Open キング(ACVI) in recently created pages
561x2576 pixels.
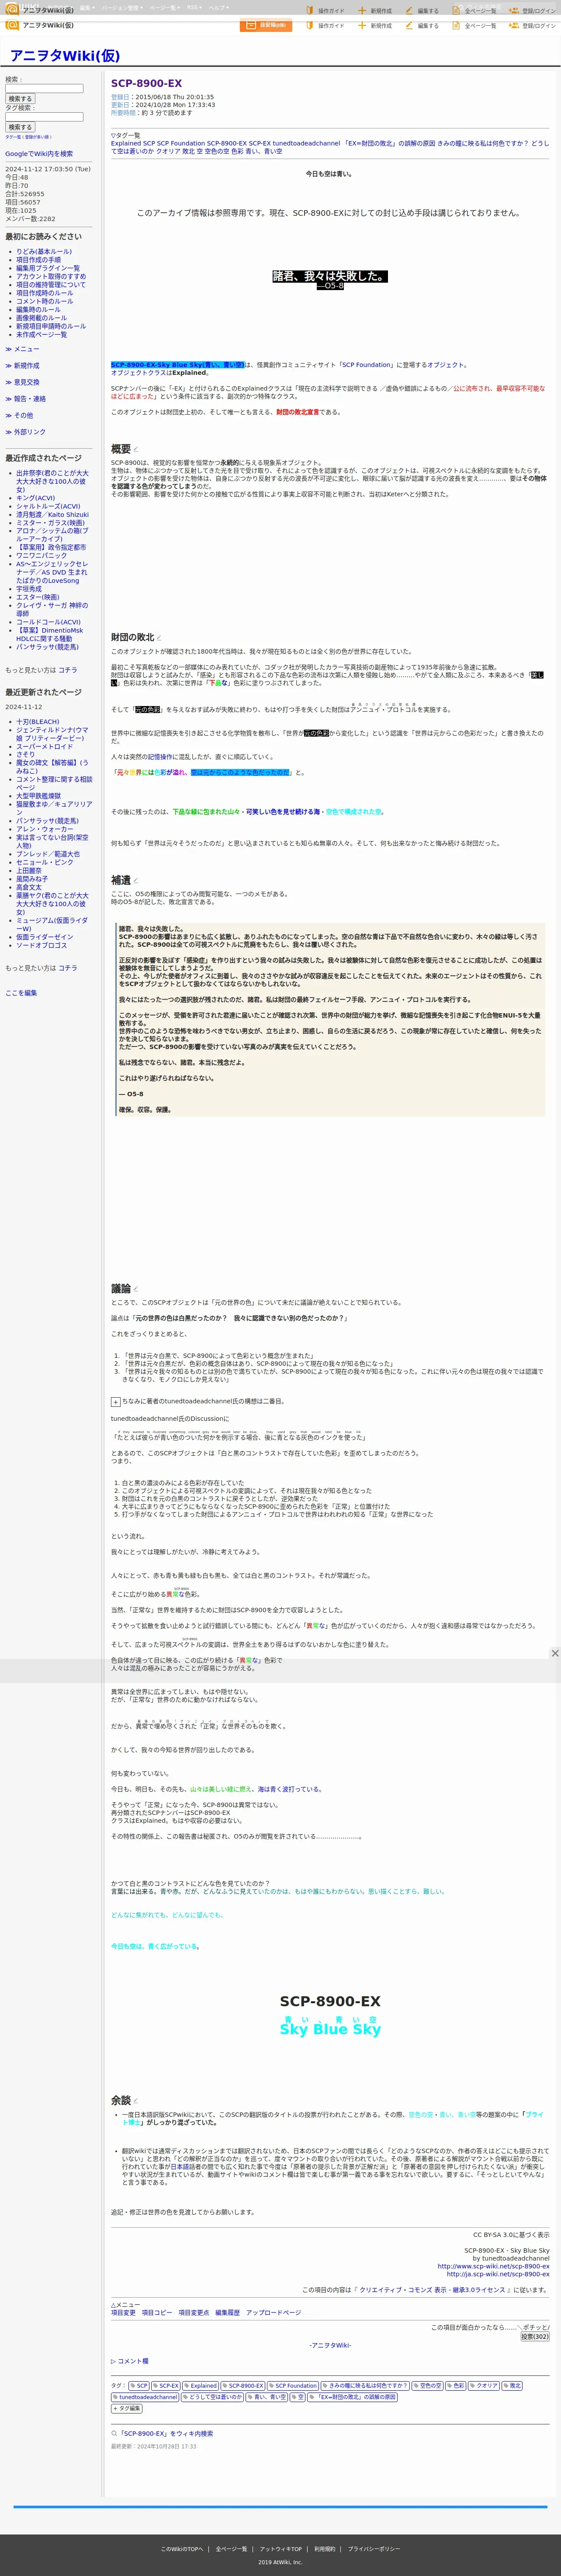click(x=35, y=497)
